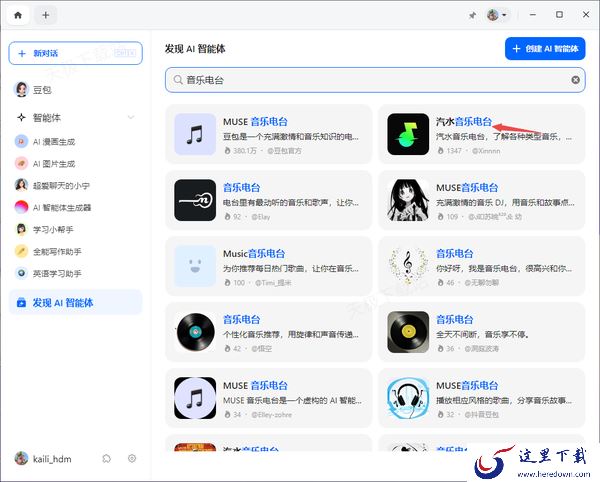Click author @豆包官方

284,151
